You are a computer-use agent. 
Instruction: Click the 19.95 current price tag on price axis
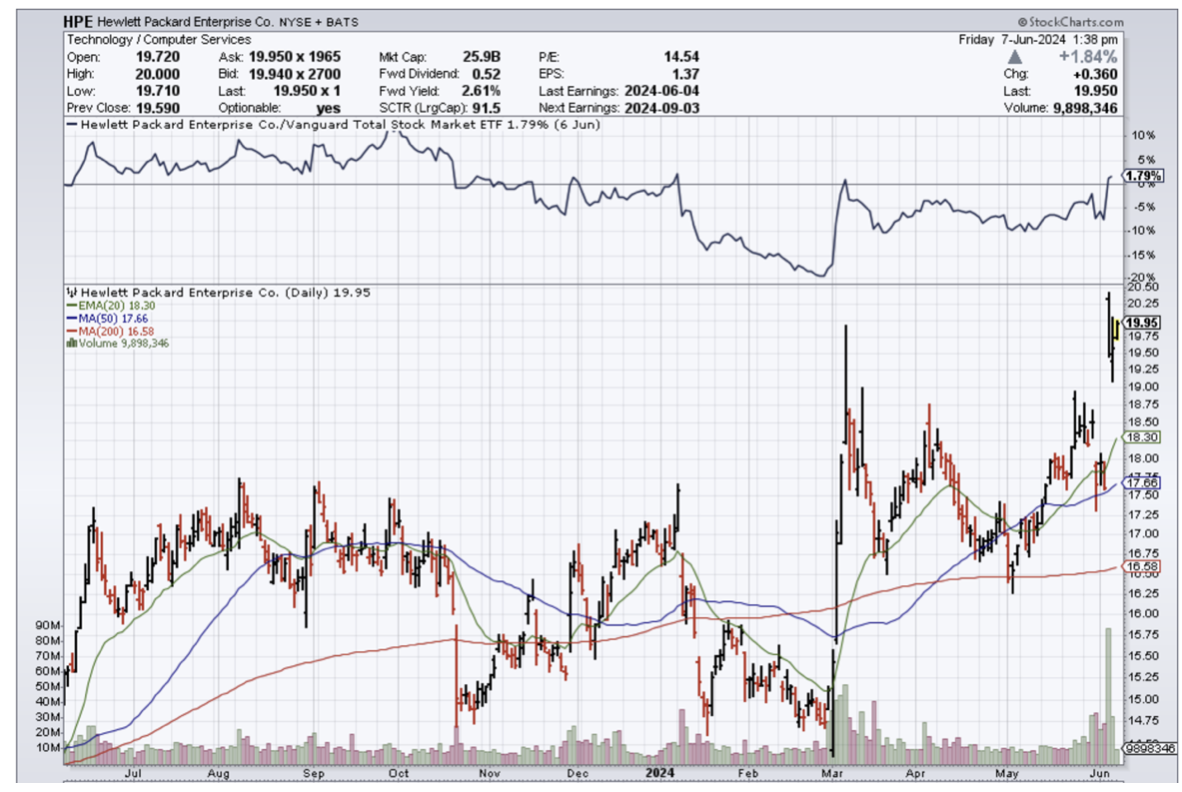point(1141,323)
